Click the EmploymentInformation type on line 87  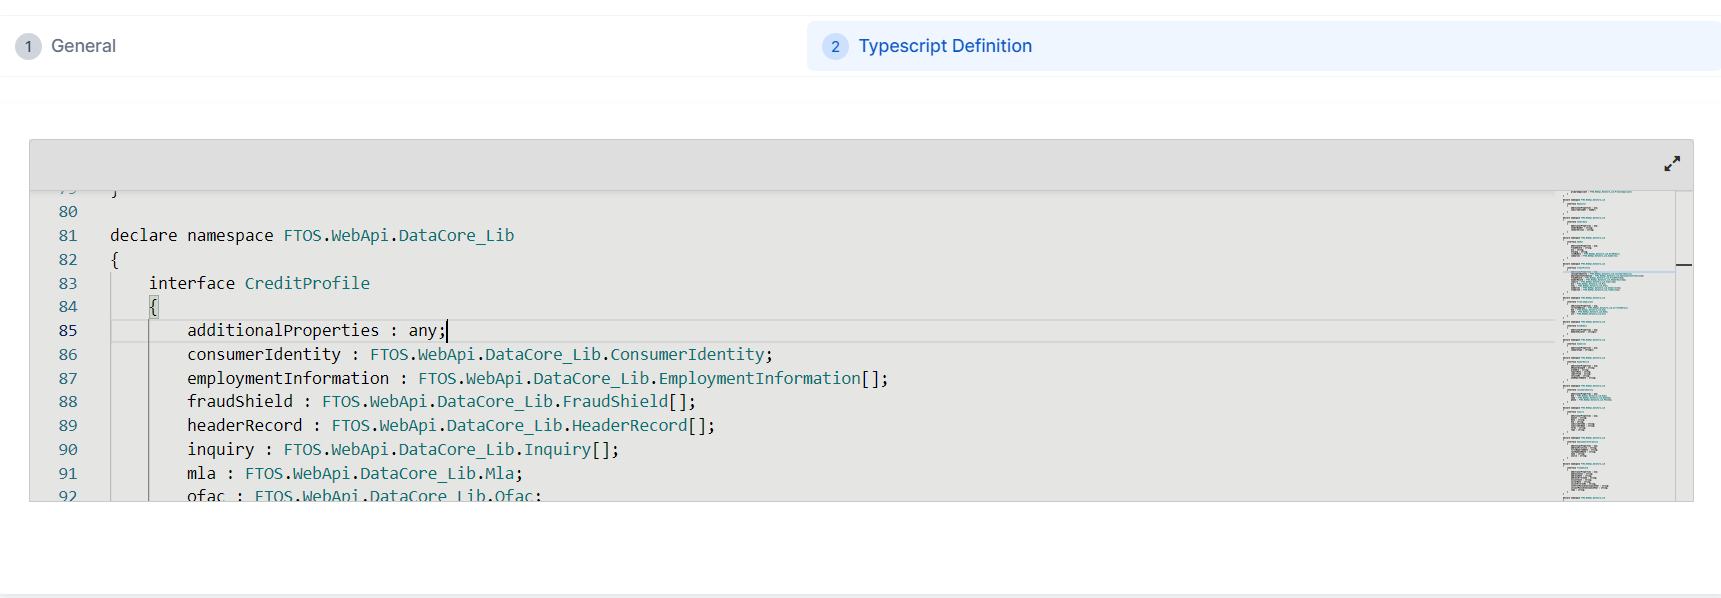point(759,379)
